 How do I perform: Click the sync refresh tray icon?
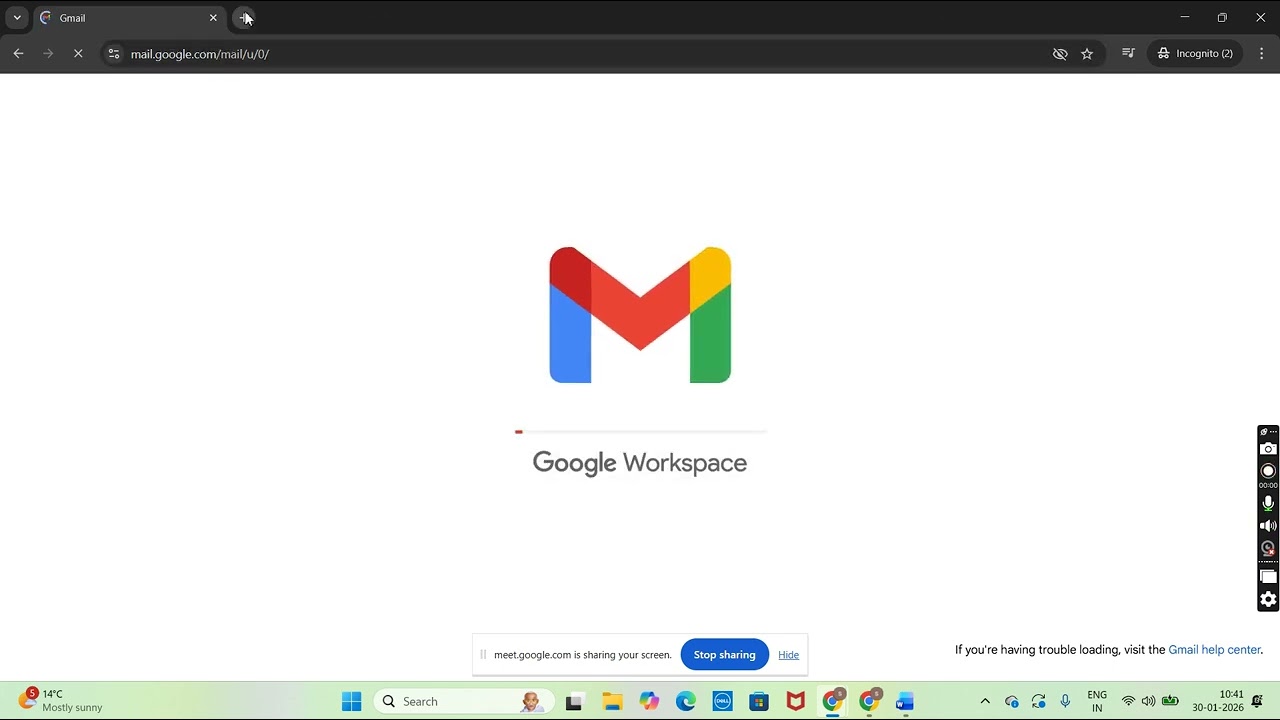click(1039, 702)
